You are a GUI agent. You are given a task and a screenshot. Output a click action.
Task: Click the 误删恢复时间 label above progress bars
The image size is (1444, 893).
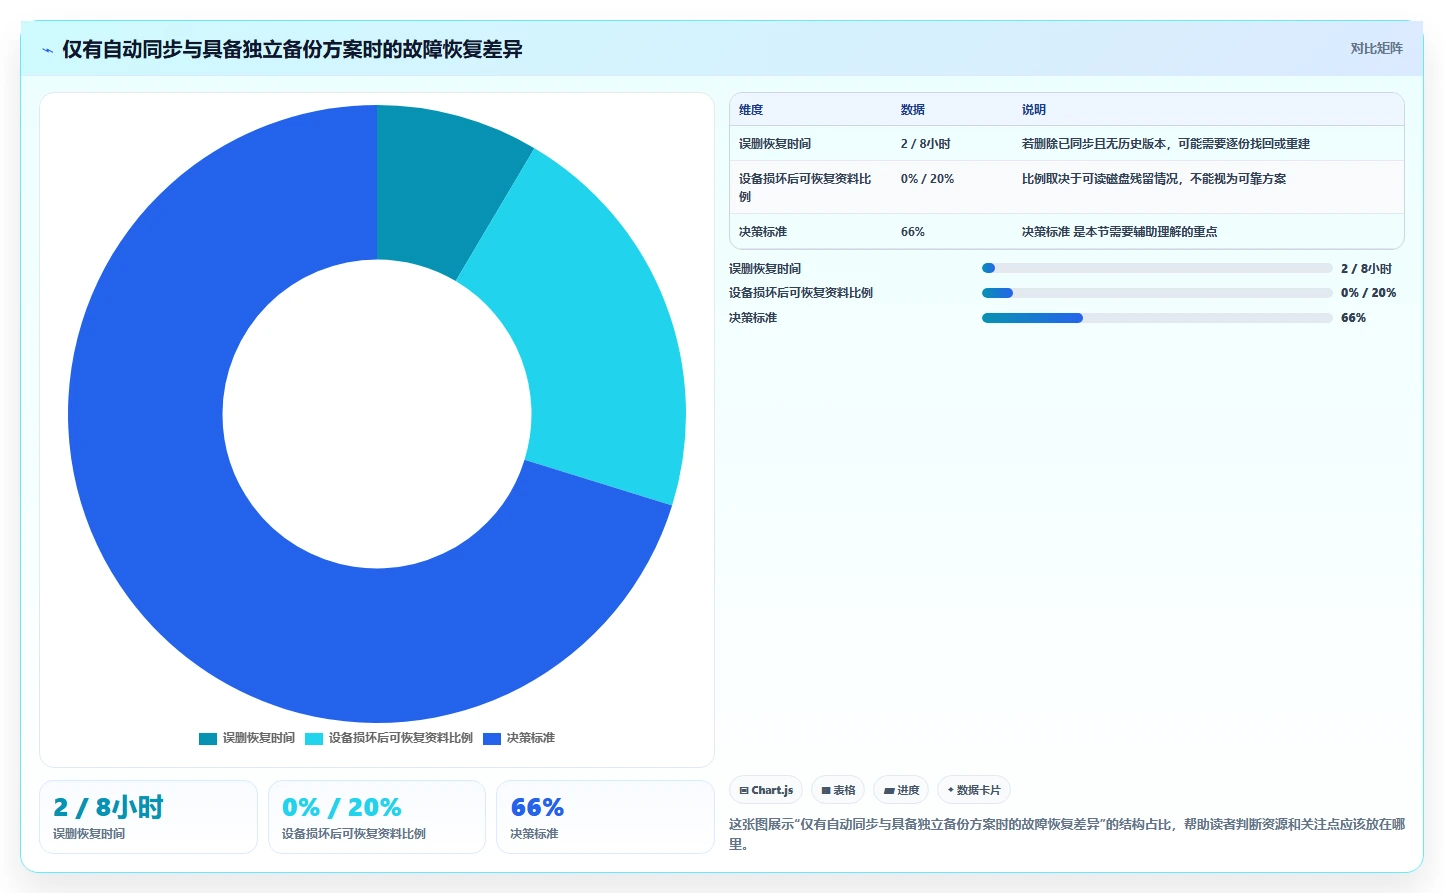pos(765,269)
